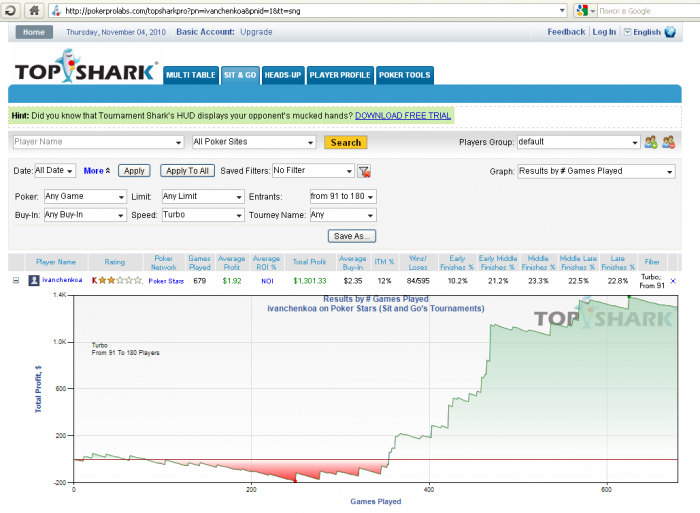The height and width of the screenshot is (513, 700).
Task: Open the Limit dropdown
Action: [203, 196]
